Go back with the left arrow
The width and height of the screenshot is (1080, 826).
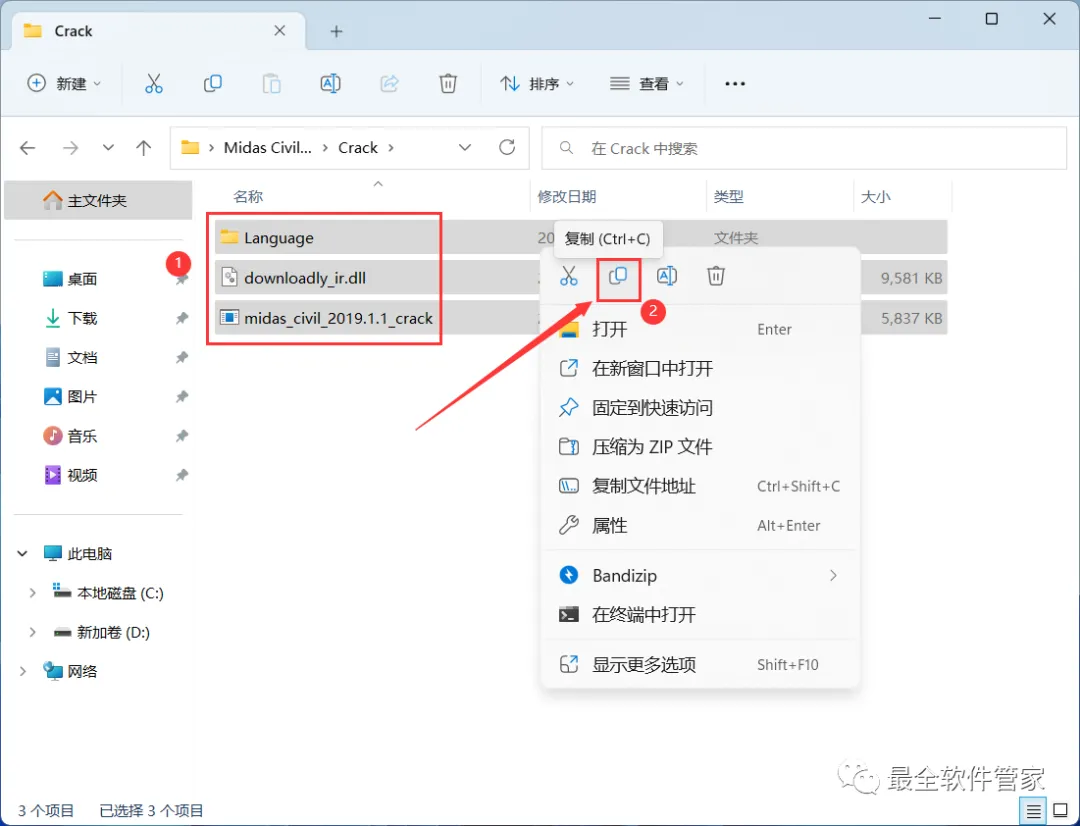point(28,147)
